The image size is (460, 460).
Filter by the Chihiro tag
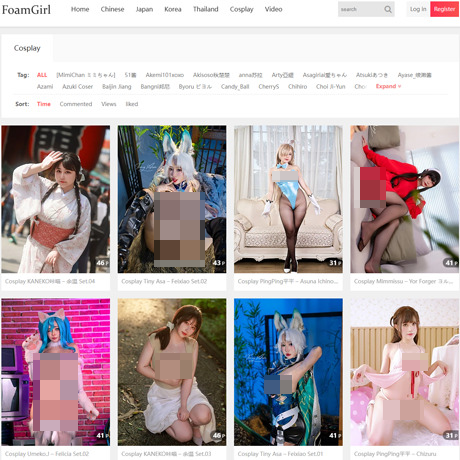297,87
